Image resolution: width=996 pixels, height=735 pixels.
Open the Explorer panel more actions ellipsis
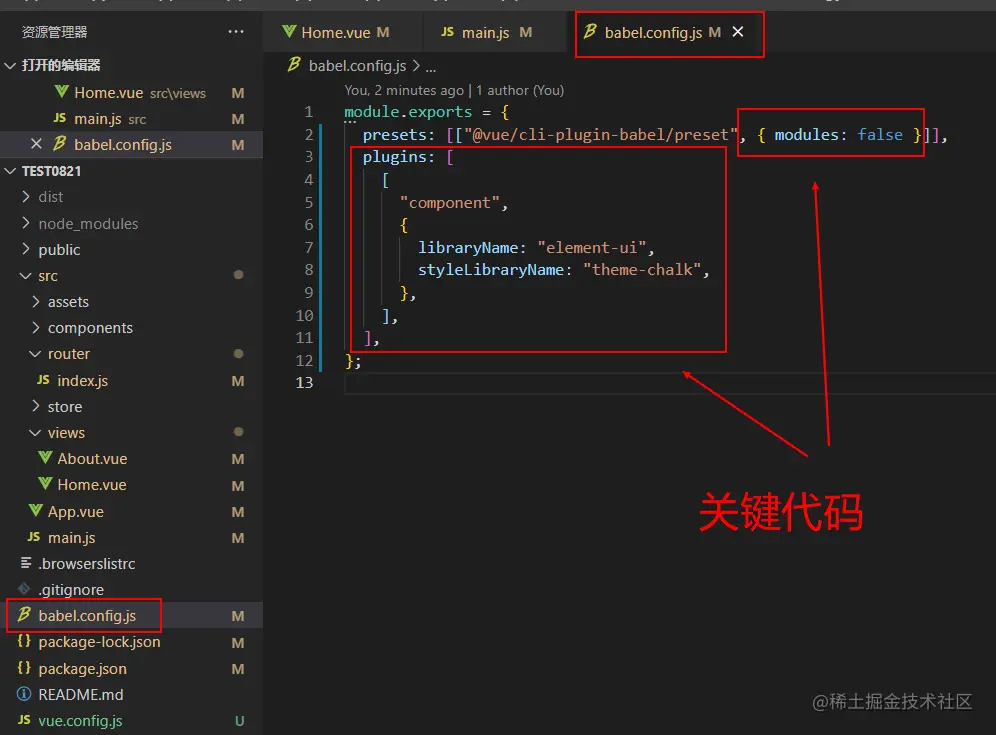point(236,32)
